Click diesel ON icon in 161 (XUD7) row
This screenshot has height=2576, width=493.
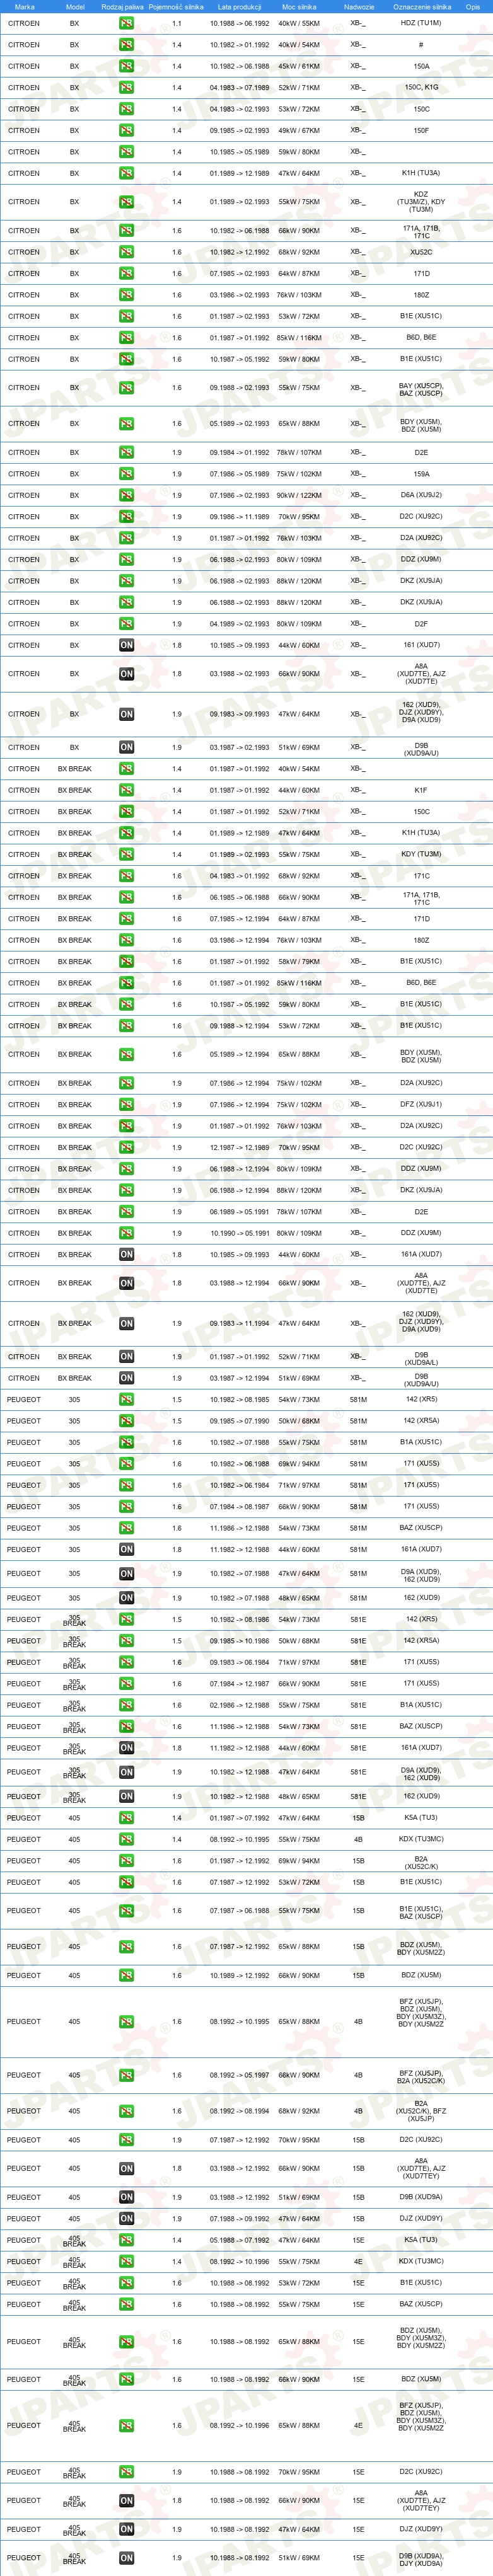(126, 645)
